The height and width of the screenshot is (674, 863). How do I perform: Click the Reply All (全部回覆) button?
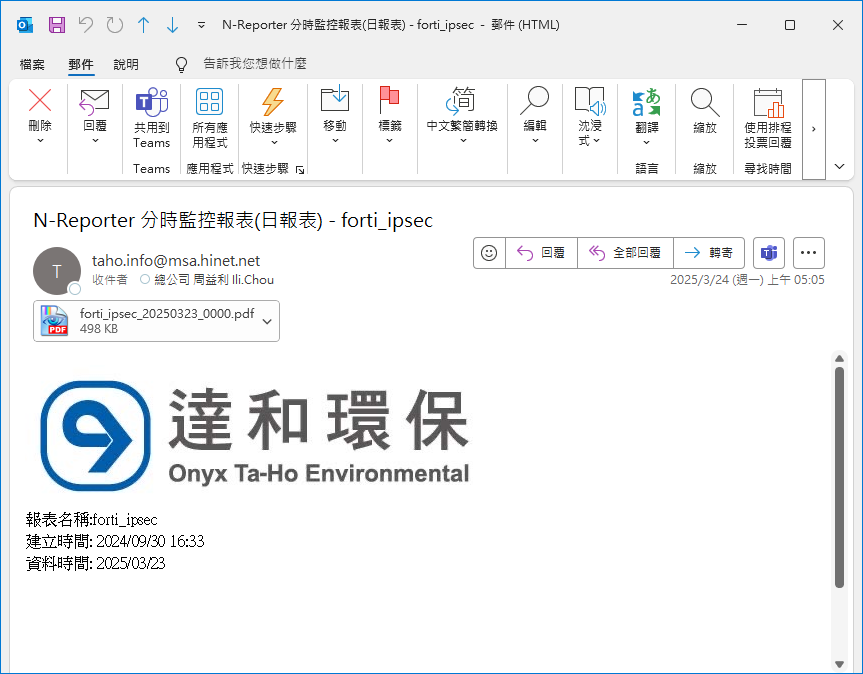[625, 253]
